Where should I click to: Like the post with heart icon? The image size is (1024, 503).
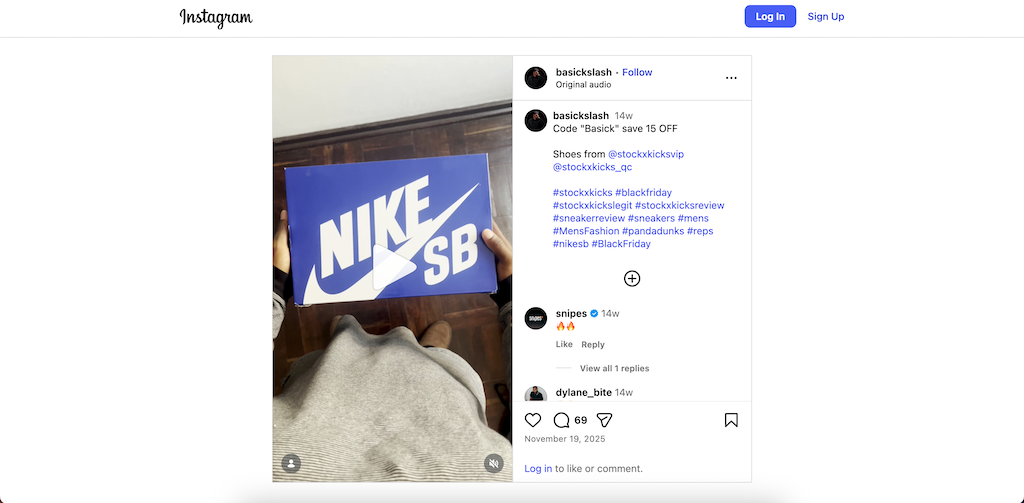point(533,420)
